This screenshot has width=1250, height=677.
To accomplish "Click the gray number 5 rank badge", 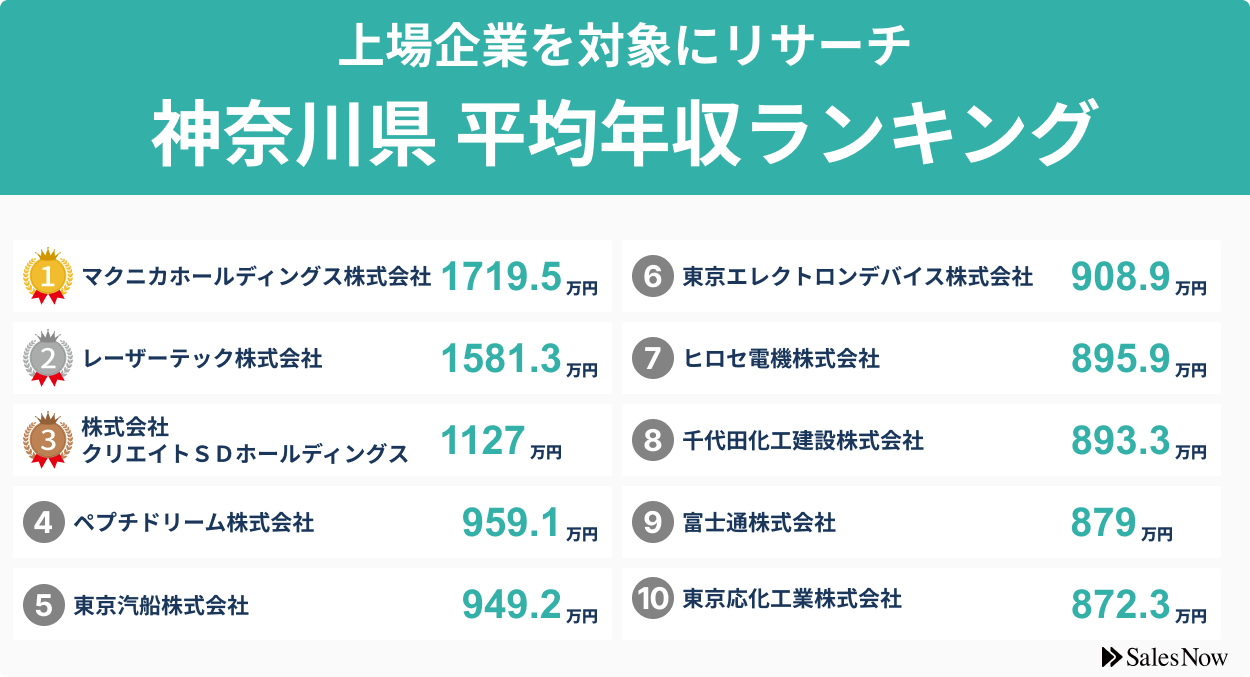I will pos(43,605).
